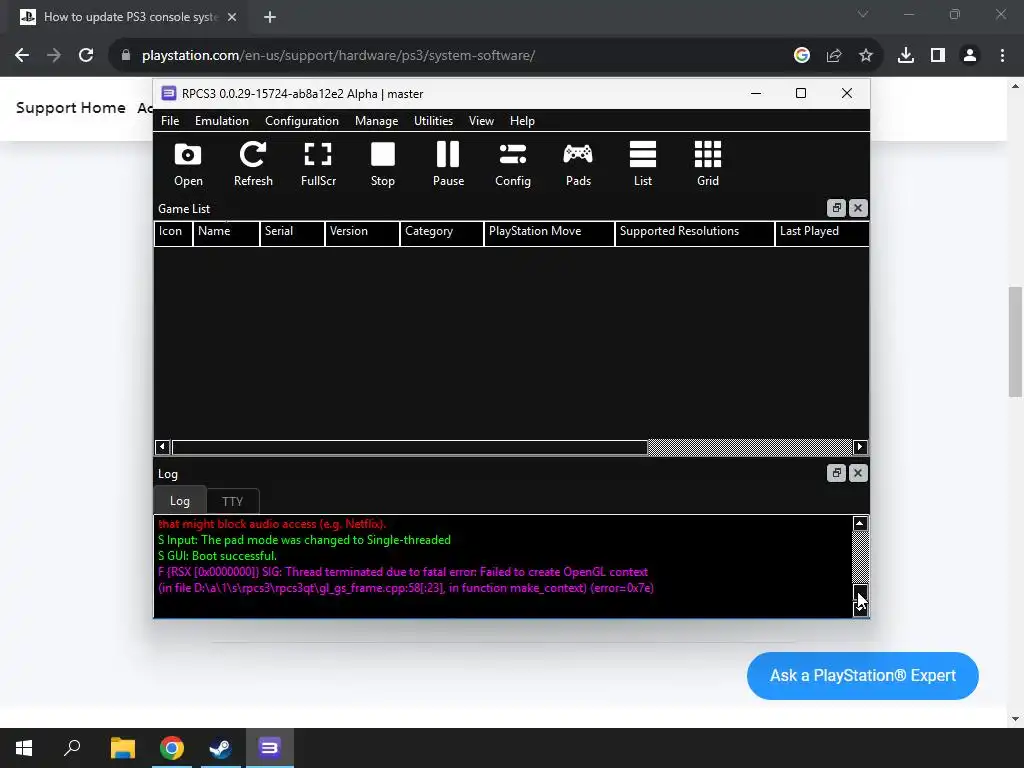The width and height of the screenshot is (1024, 768).
Task: Open File Explorer from taskbar
Action: point(122,748)
